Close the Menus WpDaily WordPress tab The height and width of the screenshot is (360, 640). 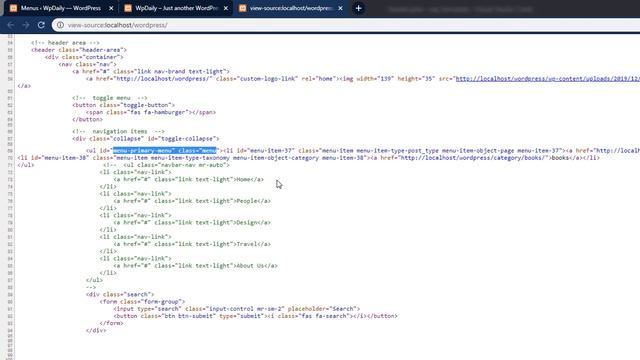[x=111, y=8]
